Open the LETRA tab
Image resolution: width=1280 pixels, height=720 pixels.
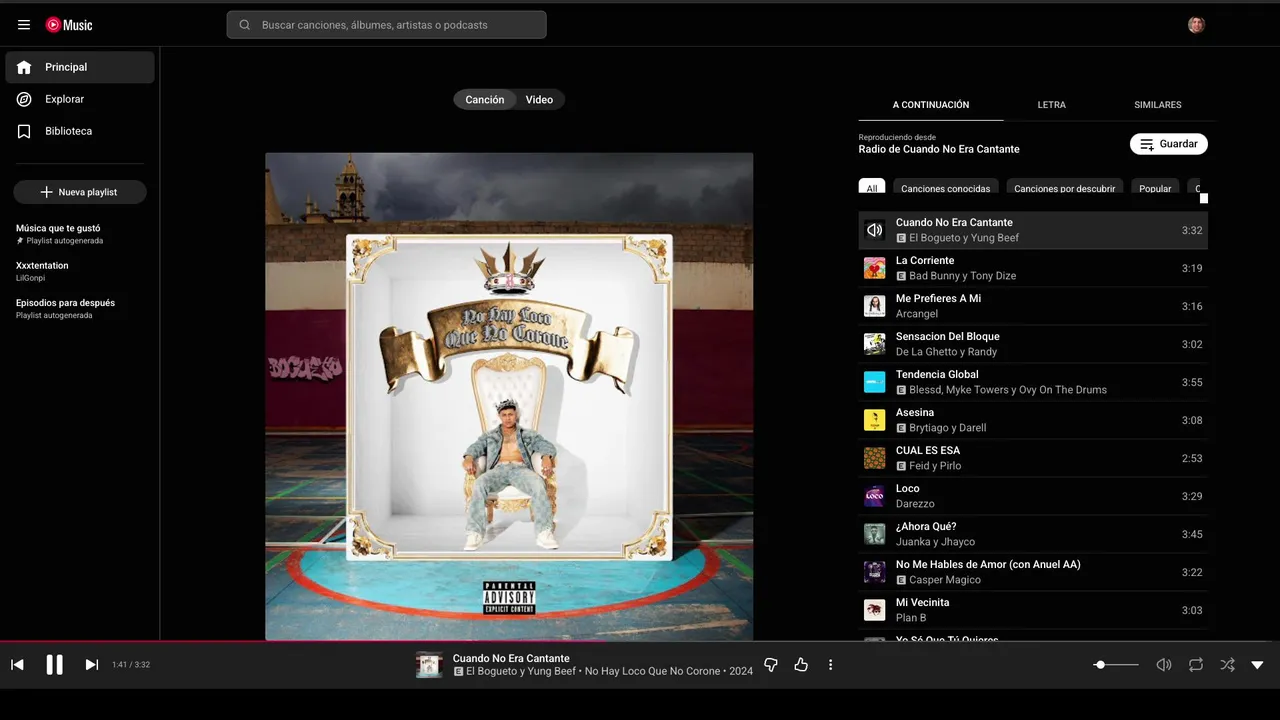pos(1051,105)
